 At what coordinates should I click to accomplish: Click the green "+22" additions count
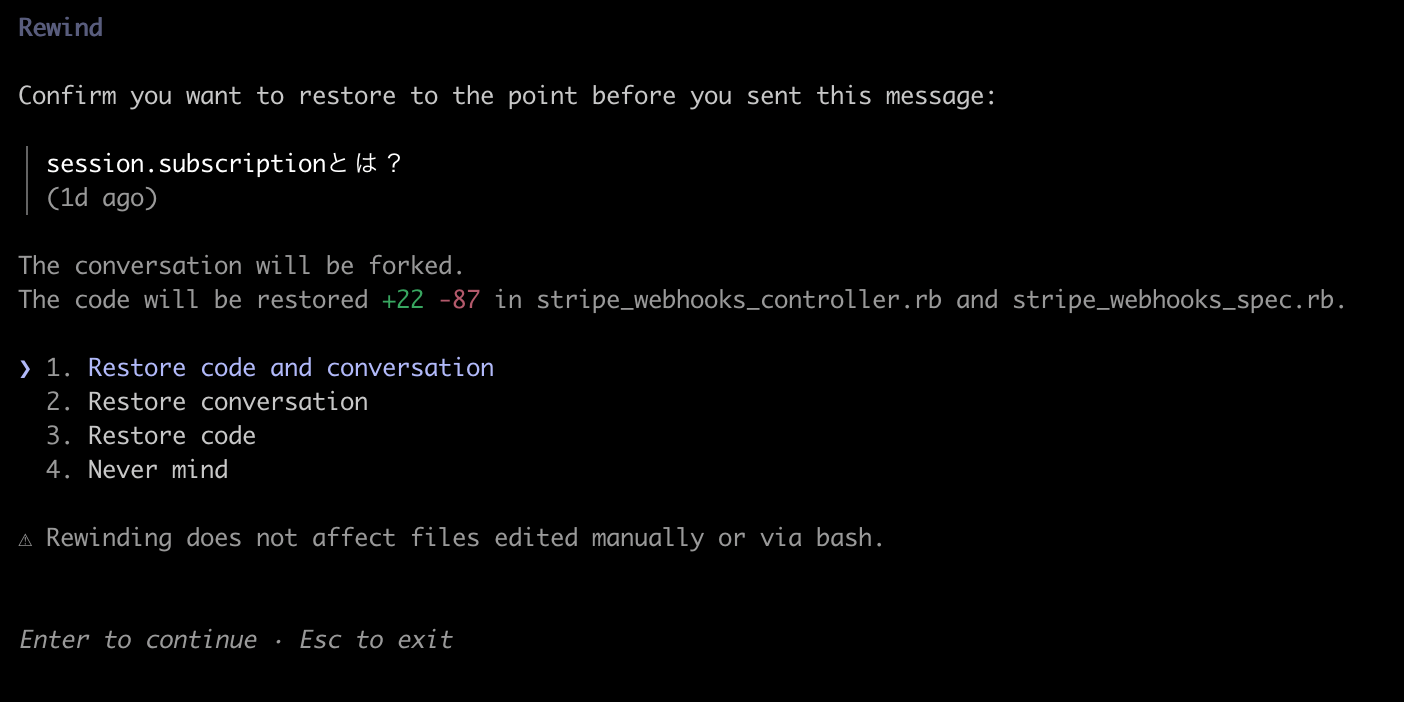(x=402, y=300)
